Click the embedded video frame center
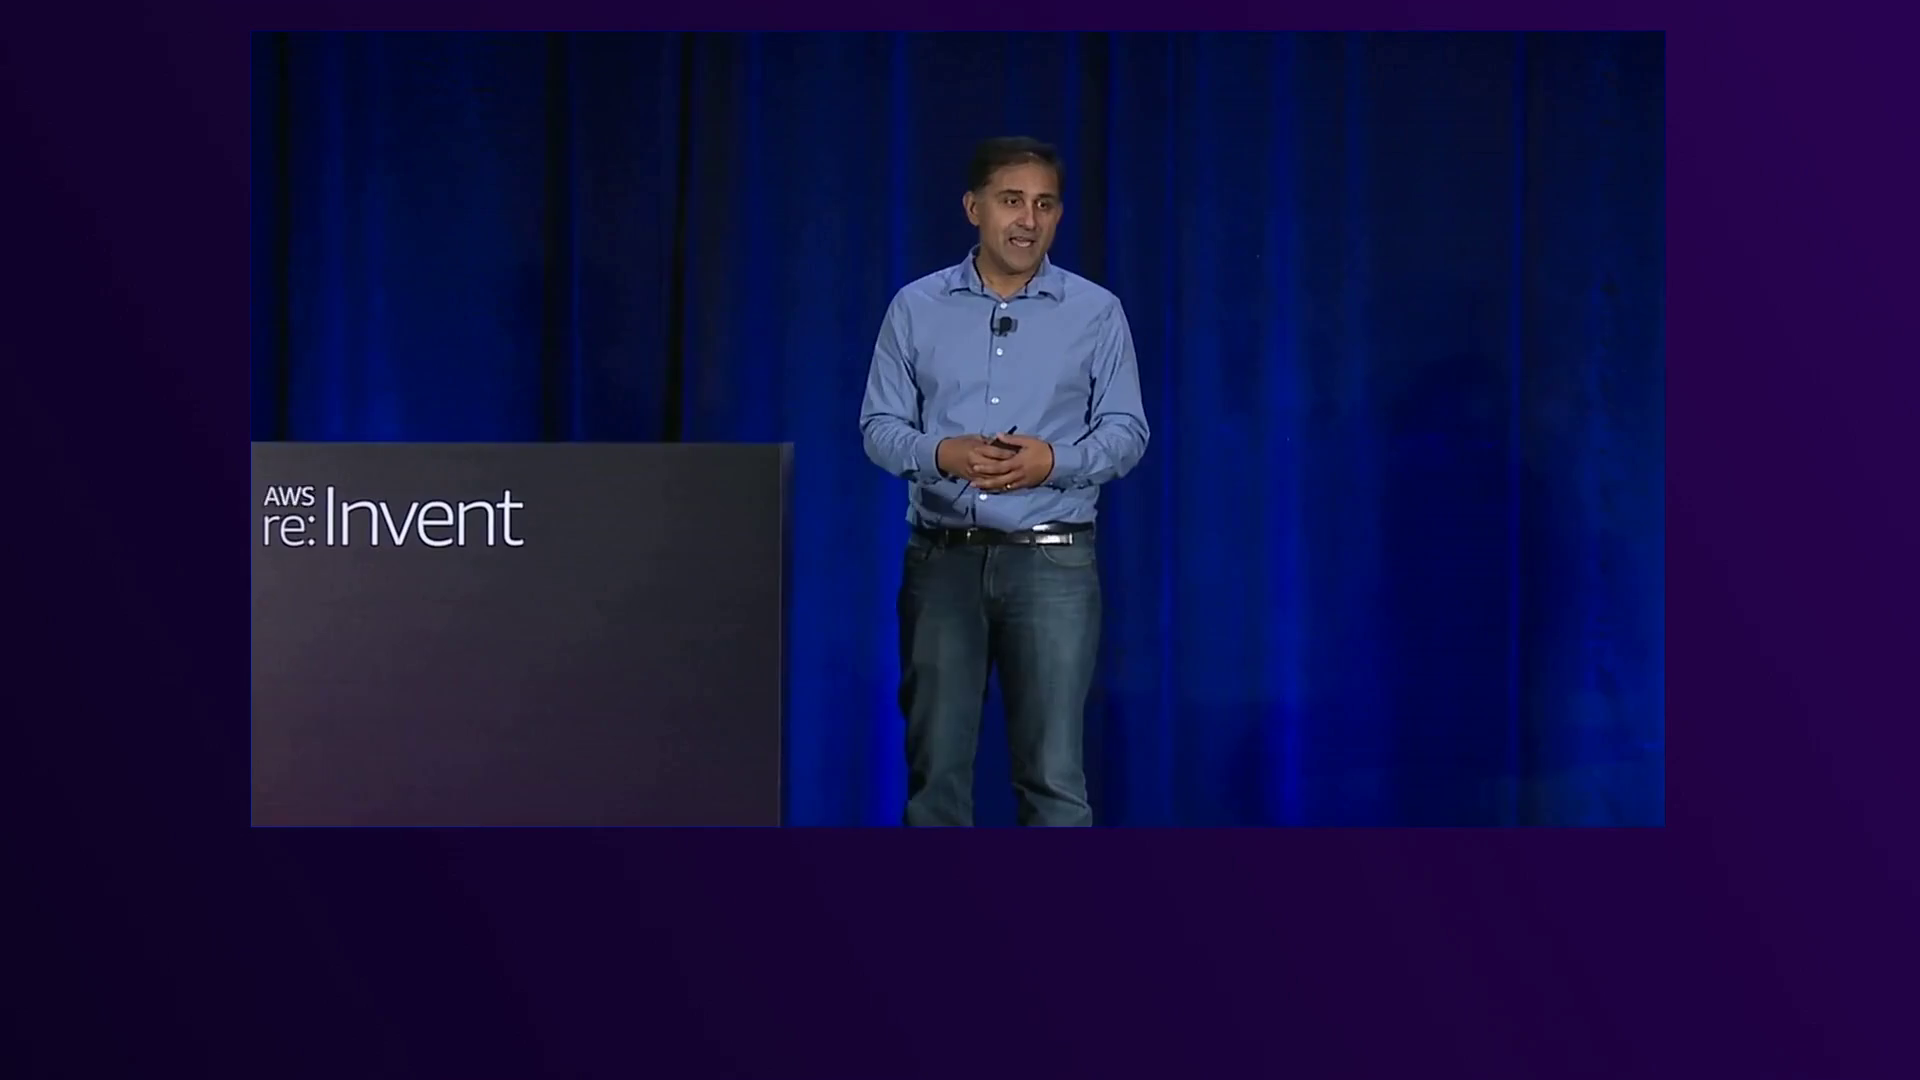This screenshot has height=1080, width=1920. [958, 428]
